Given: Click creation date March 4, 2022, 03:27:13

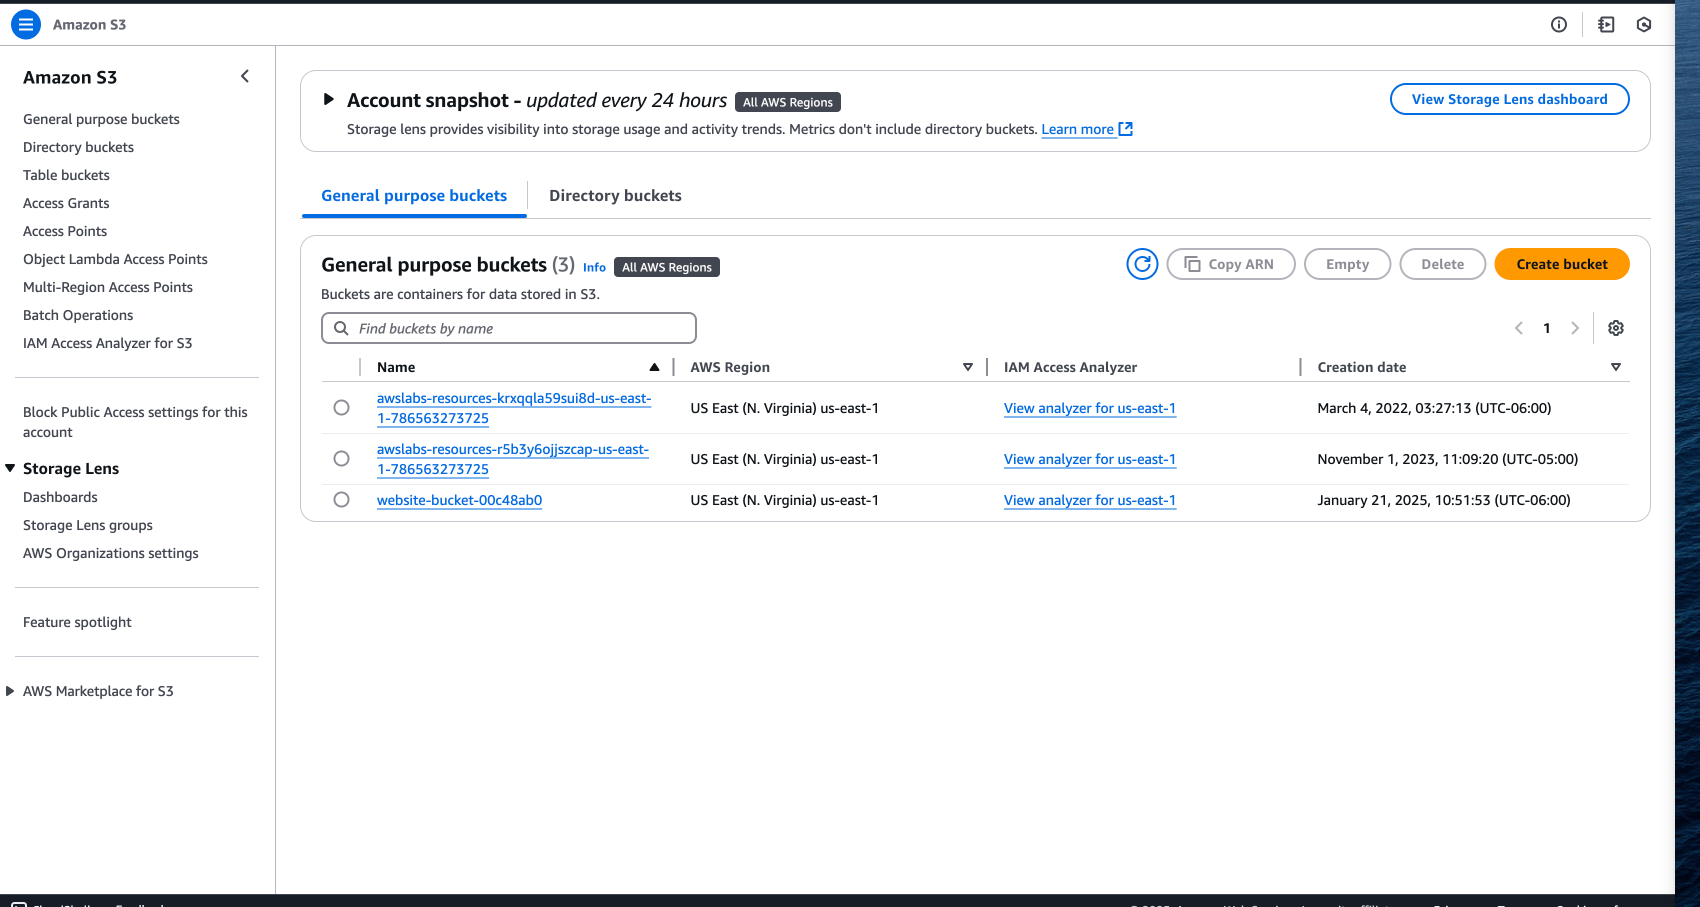Looking at the screenshot, I should [x=1434, y=408].
